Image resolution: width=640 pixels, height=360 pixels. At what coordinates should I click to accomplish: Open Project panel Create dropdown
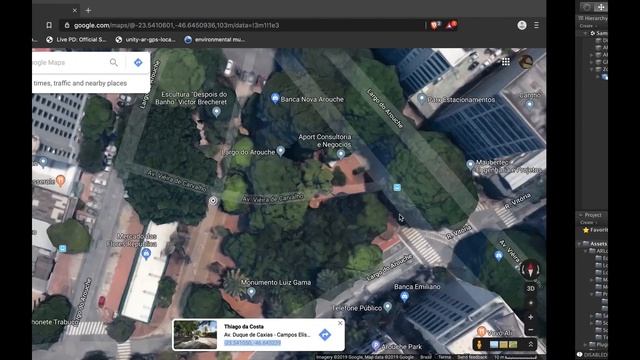coord(588,222)
